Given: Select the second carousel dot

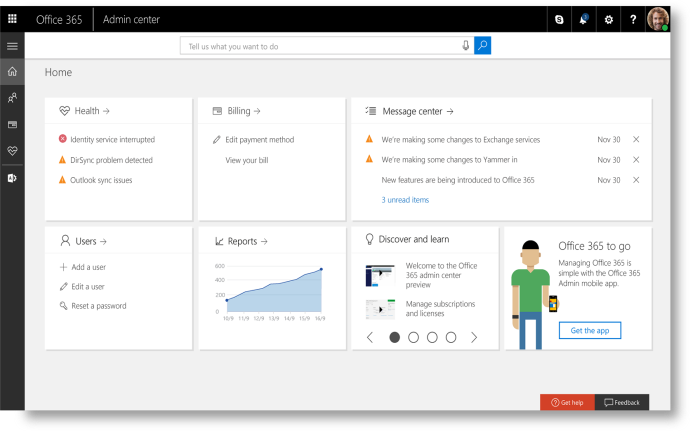Looking at the screenshot, I should (x=413, y=338).
